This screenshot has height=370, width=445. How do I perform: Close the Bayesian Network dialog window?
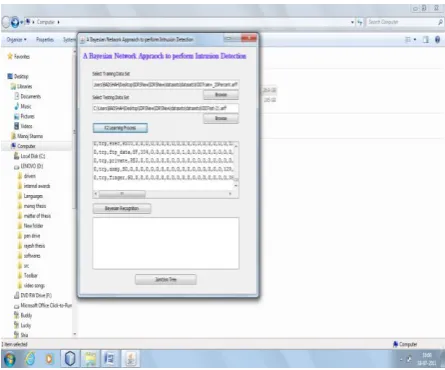click(249, 38)
